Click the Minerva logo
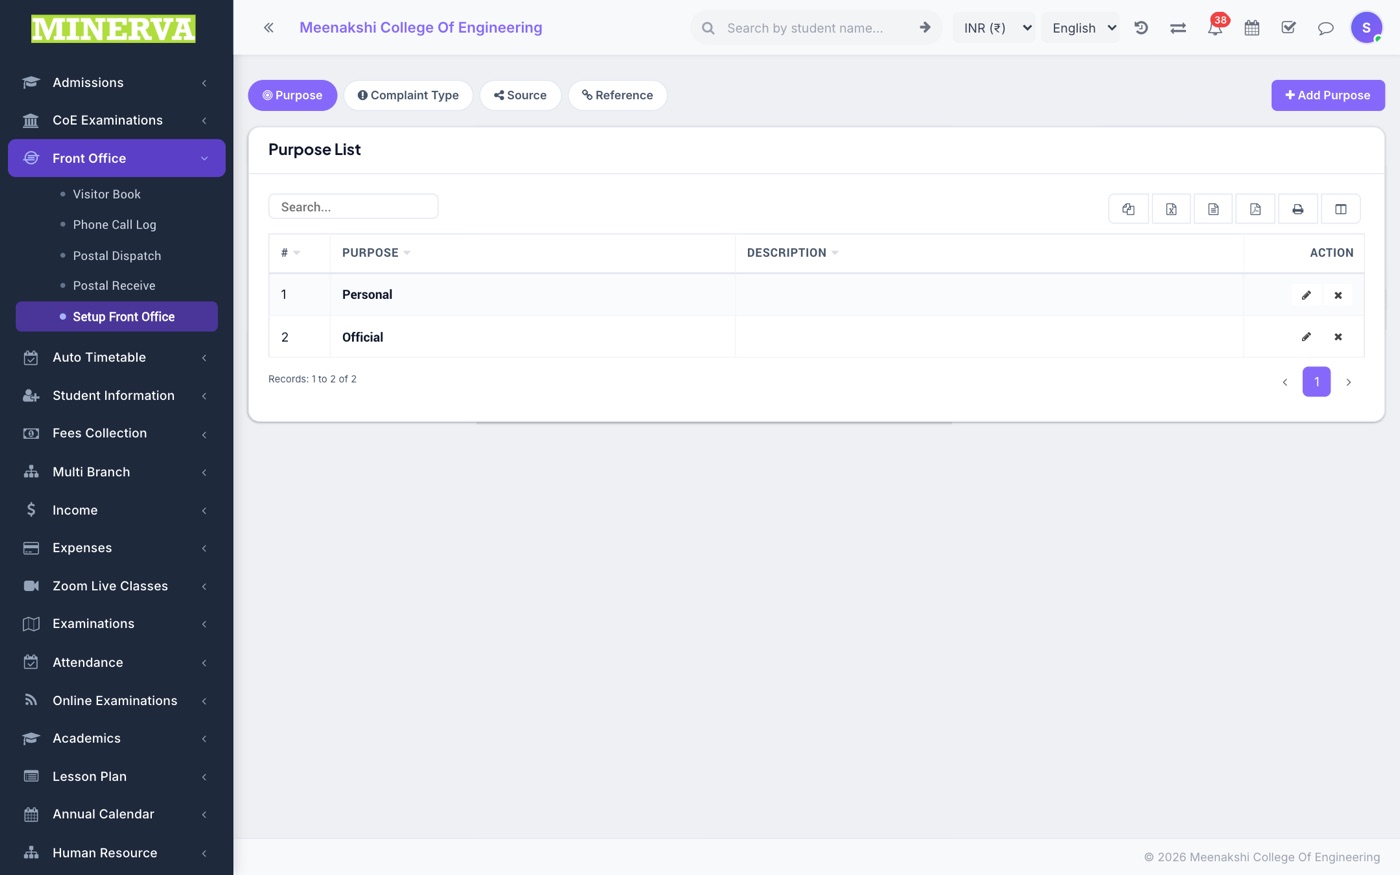This screenshot has height=875, width=1400. pos(113,28)
